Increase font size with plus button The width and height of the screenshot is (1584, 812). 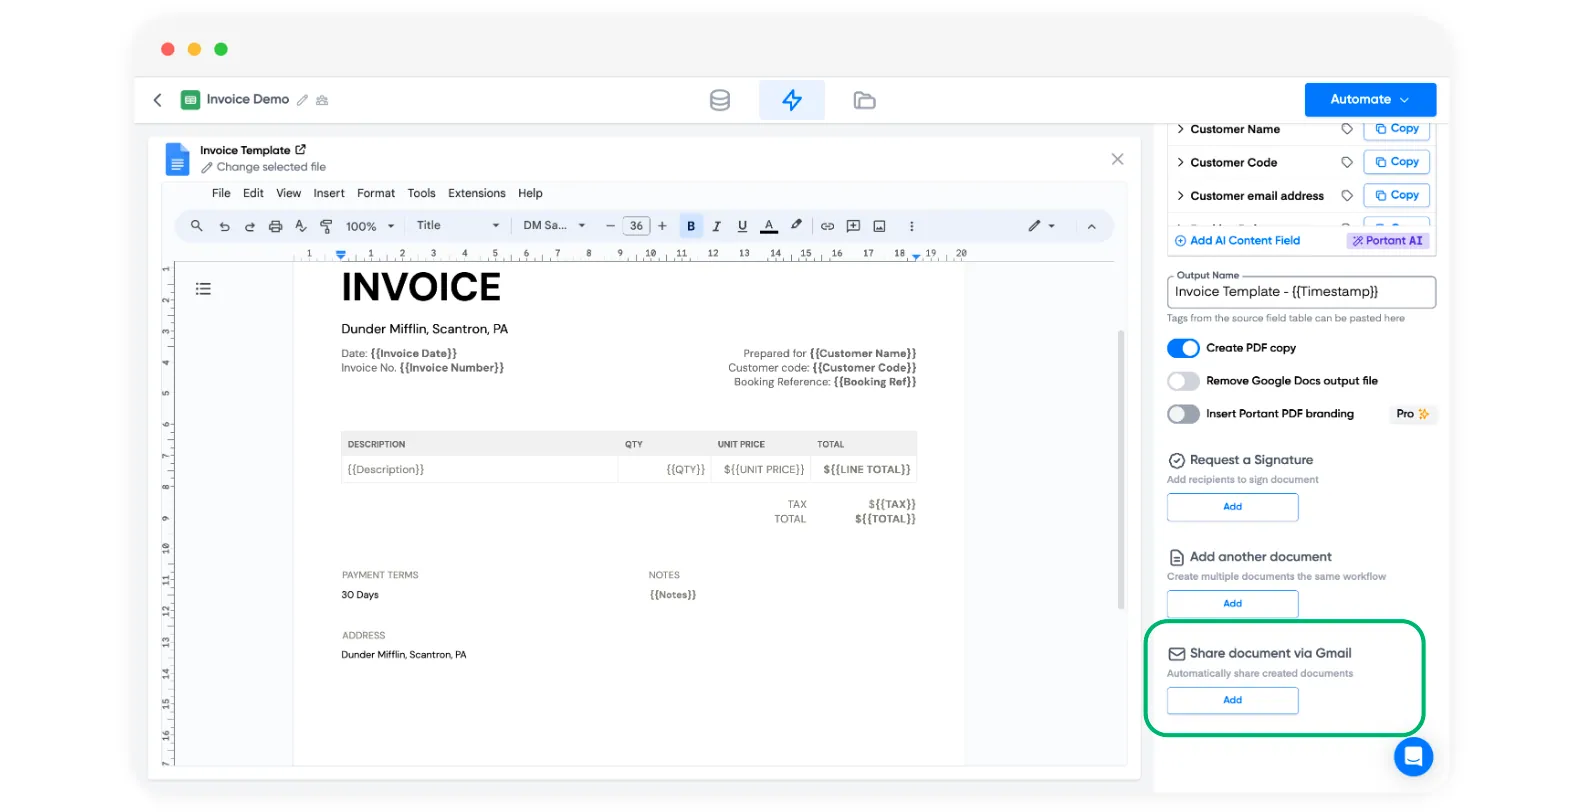[x=662, y=226]
